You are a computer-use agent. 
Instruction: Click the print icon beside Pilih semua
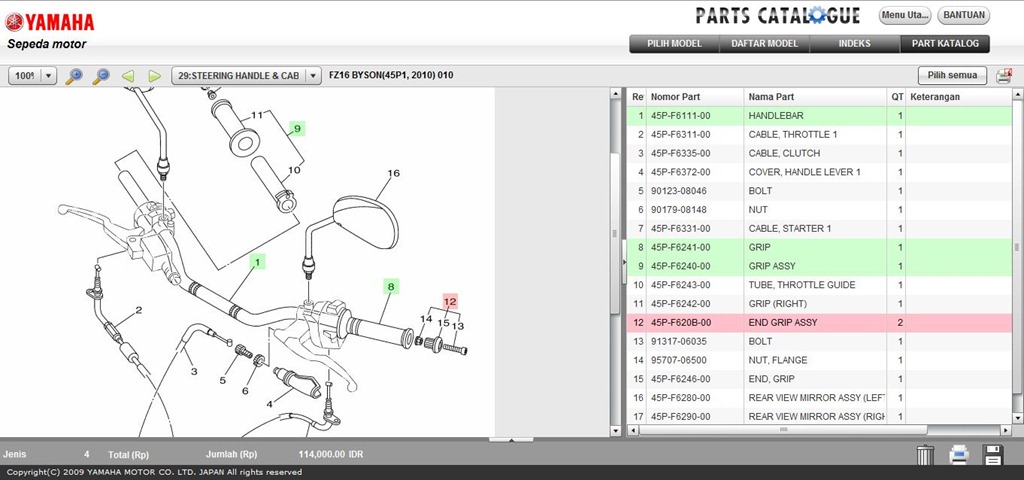click(x=1003, y=76)
